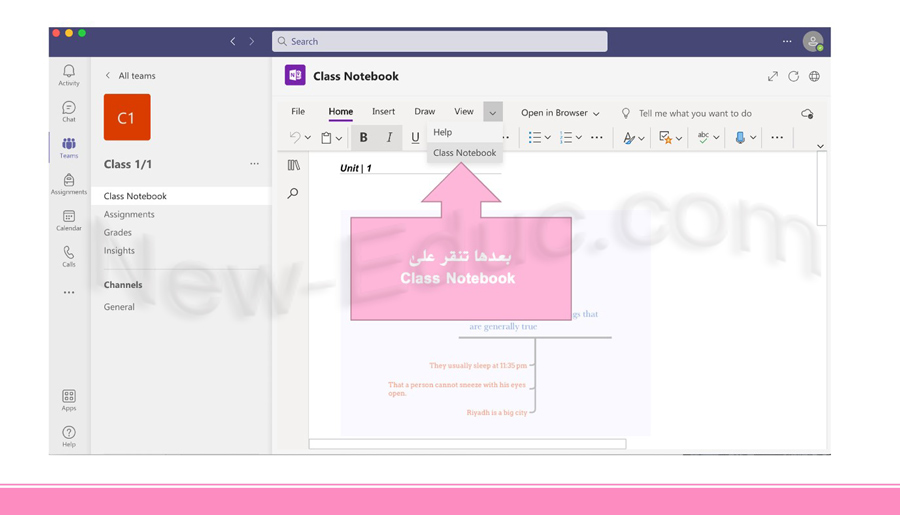
Task: Open the Chat icon in sidebar
Action: pos(69,108)
